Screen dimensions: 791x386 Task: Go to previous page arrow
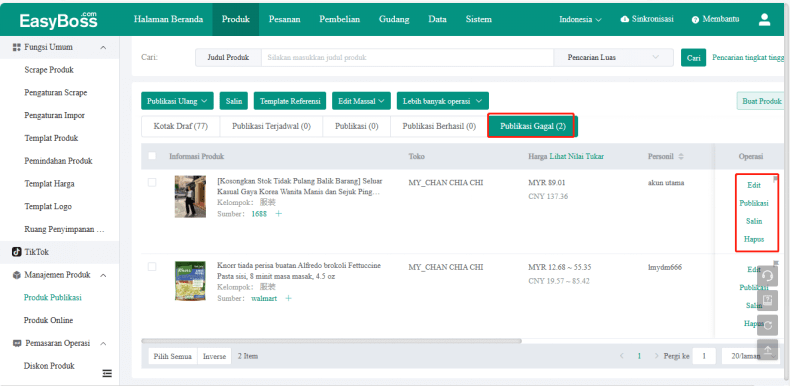[622, 356]
